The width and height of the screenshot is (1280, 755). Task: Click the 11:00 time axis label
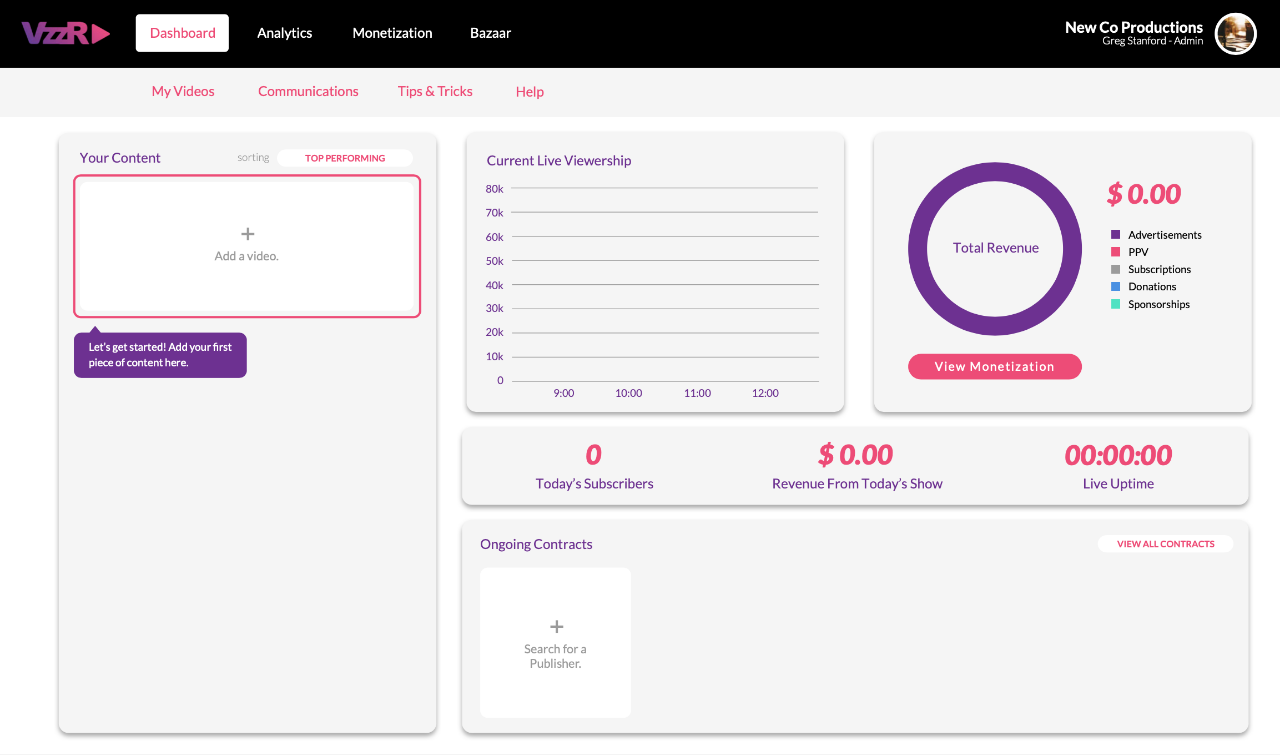pos(697,393)
